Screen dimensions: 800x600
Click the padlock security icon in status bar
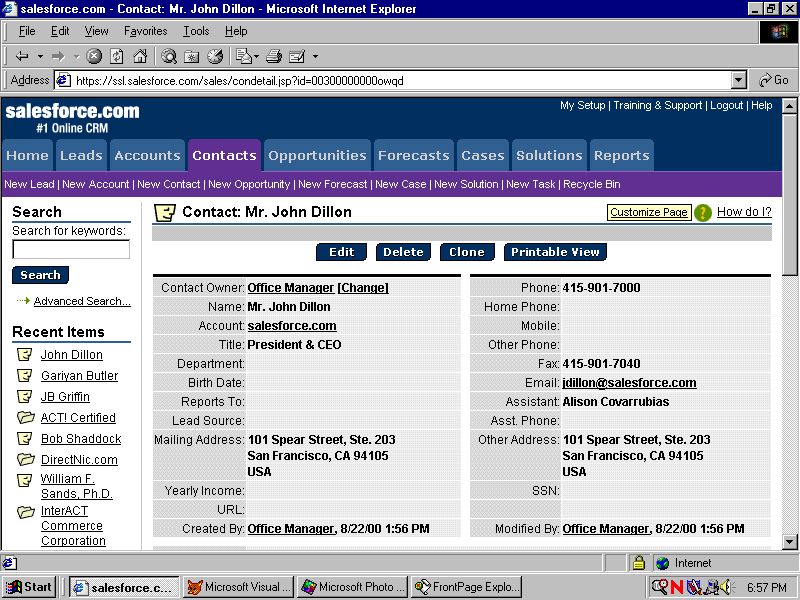point(638,563)
